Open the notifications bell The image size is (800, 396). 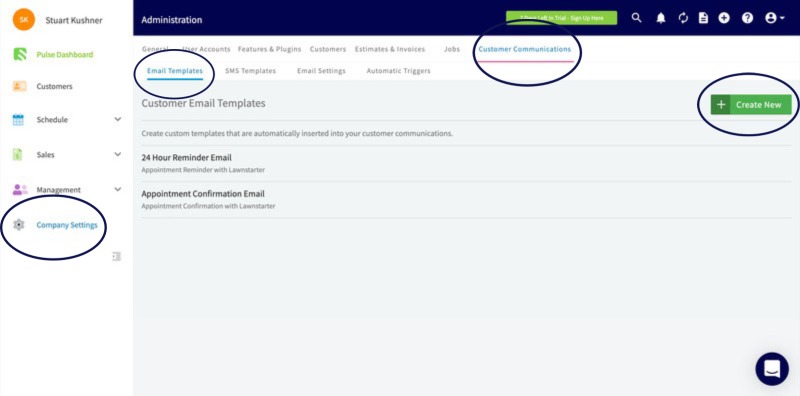[661, 18]
